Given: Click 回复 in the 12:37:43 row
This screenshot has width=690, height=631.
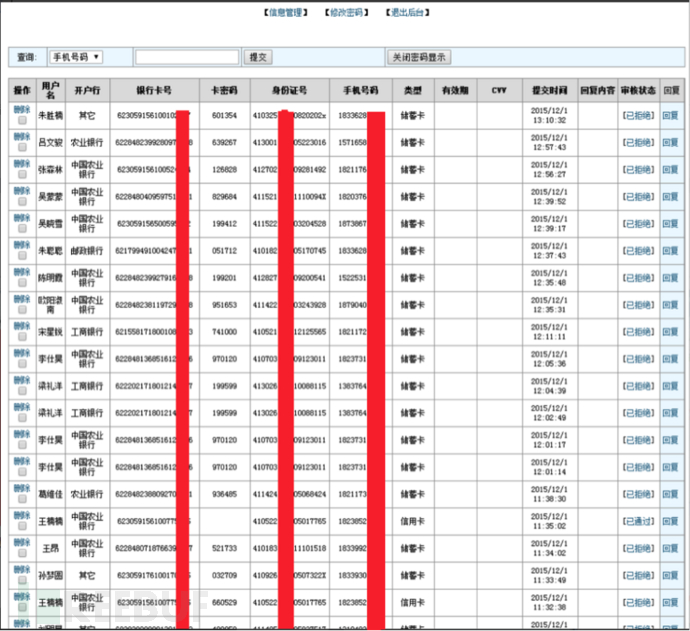Looking at the screenshot, I should [x=670, y=251].
